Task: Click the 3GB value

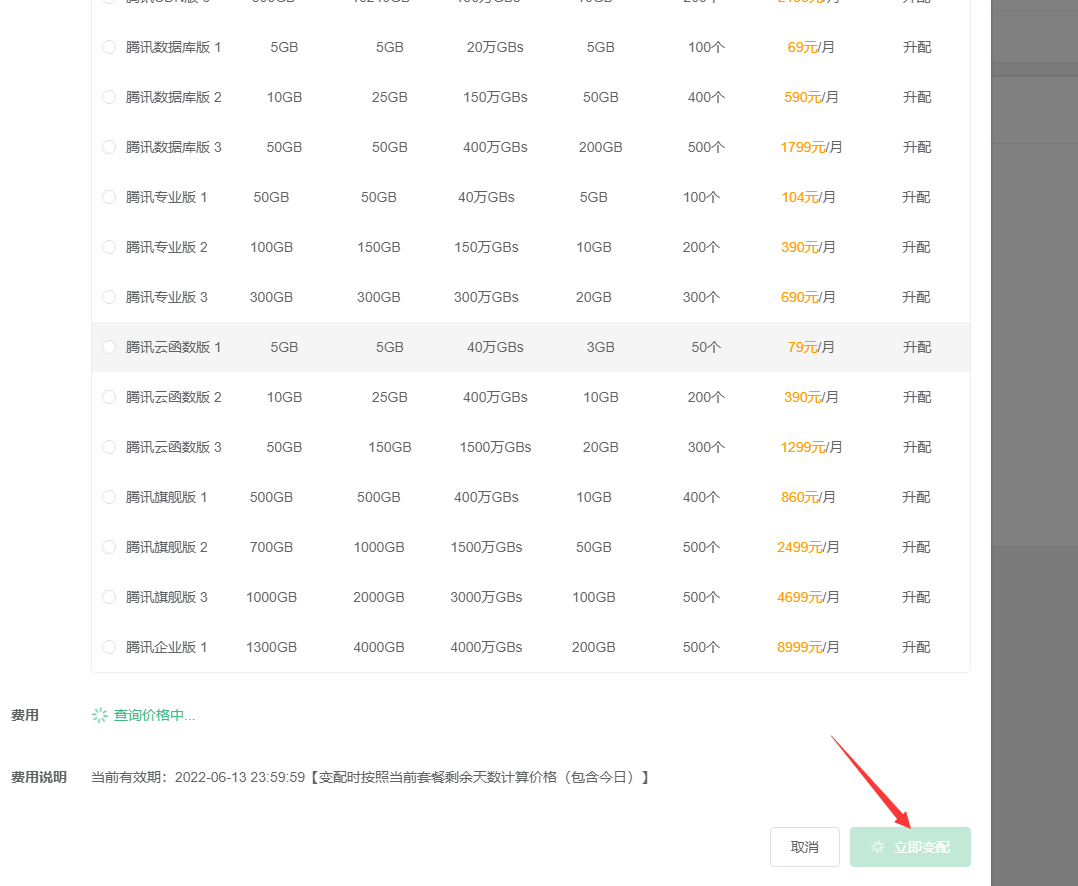Action: 600,347
